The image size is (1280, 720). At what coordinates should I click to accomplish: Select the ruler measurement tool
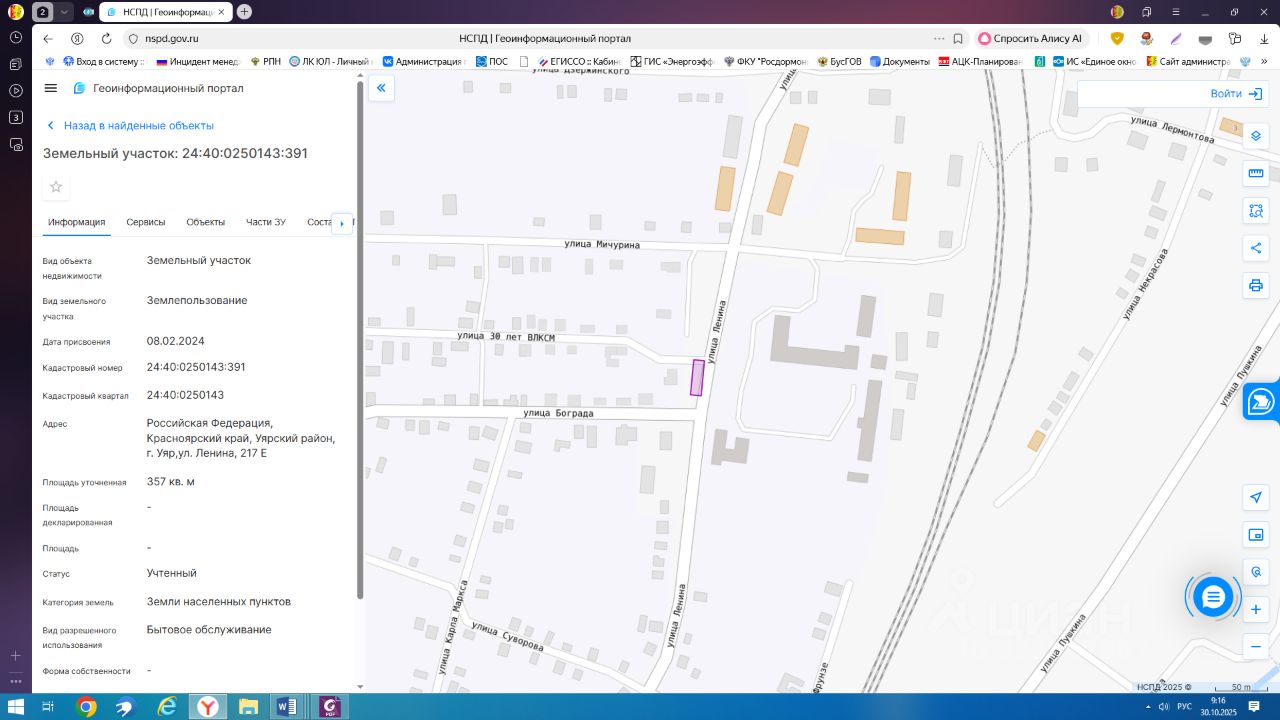pyautogui.click(x=1256, y=173)
